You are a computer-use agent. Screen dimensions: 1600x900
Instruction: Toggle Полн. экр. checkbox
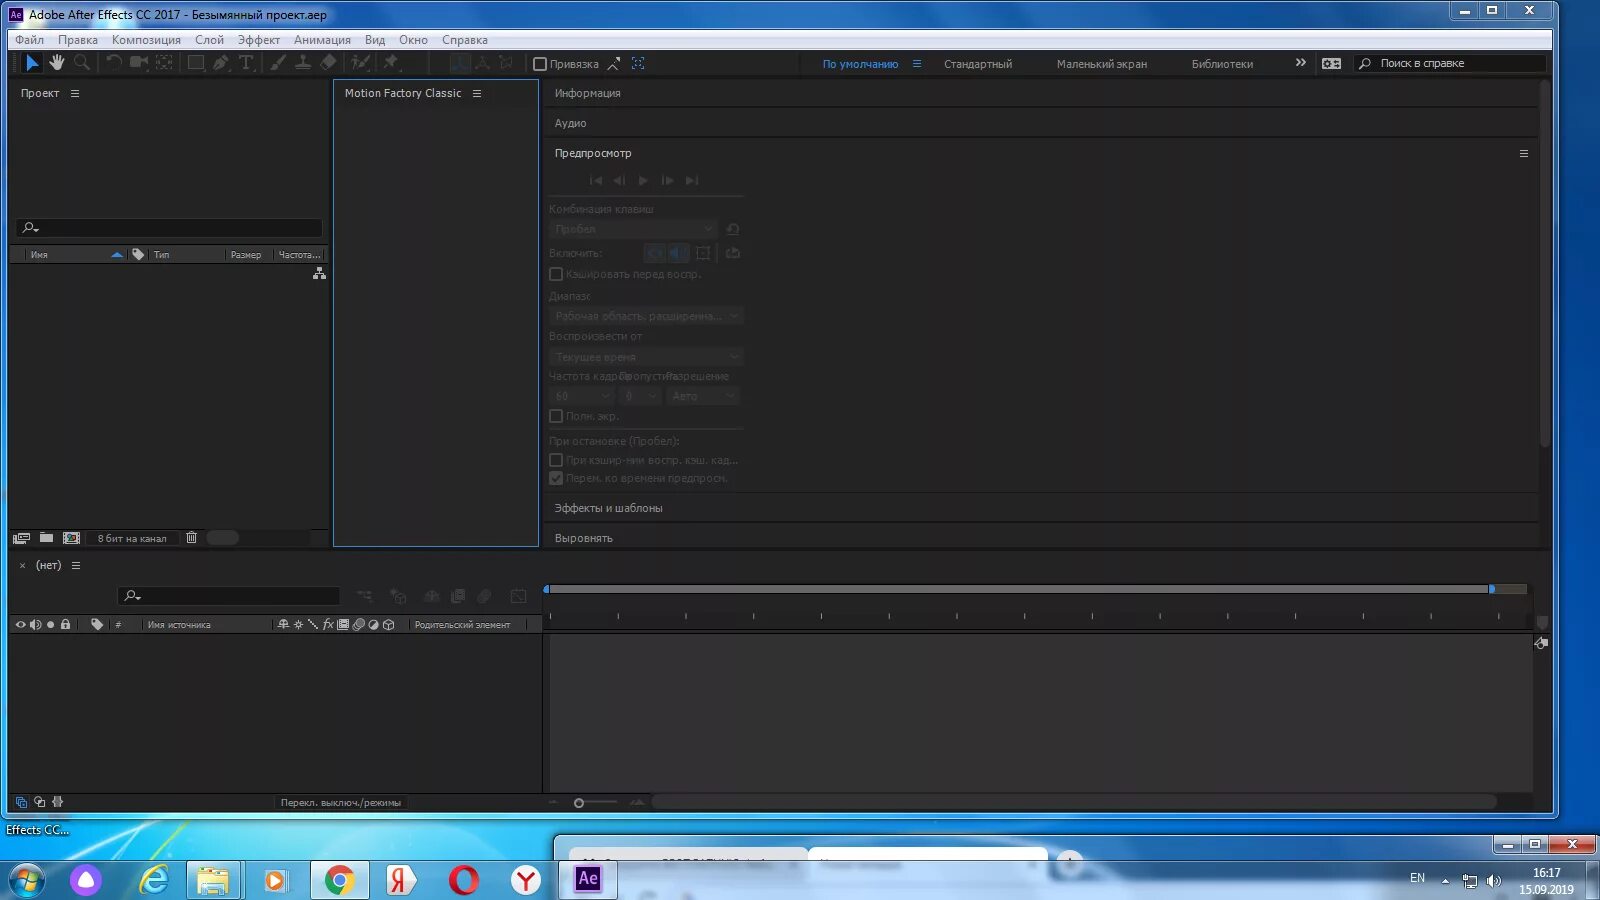click(556, 416)
